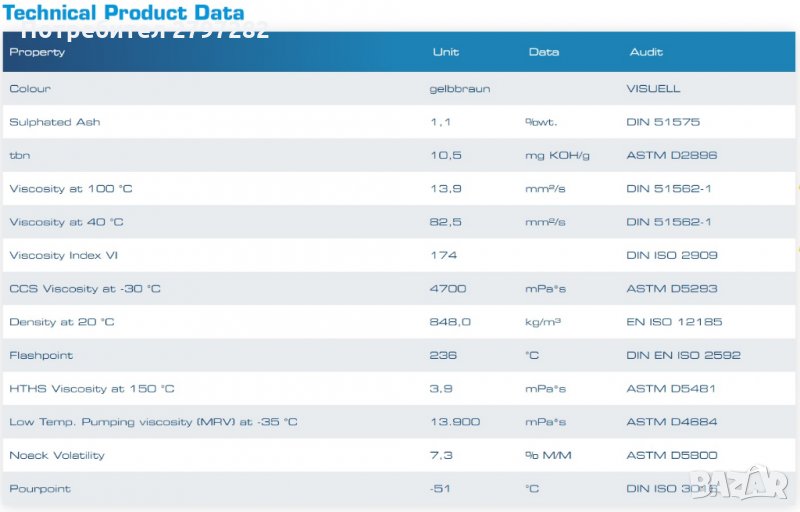Viewport: 800px width, 512px height.
Task: Click the Flashpoint row label
Action: coord(41,355)
